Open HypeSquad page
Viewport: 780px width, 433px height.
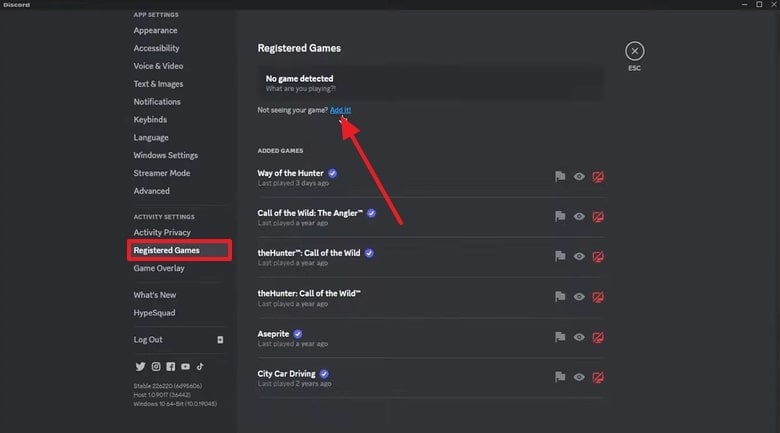pos(154,313)
